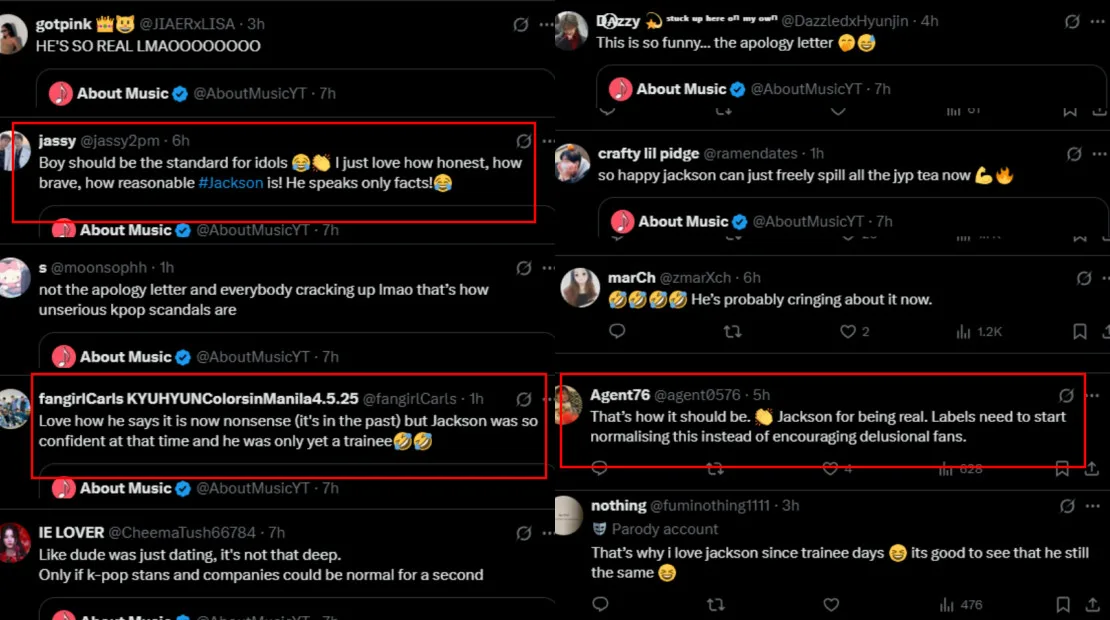Click Grok icon on marCh's tweet
Image resolution: width=1110 pixels, height=620 pixels.
click(1074, 277)
